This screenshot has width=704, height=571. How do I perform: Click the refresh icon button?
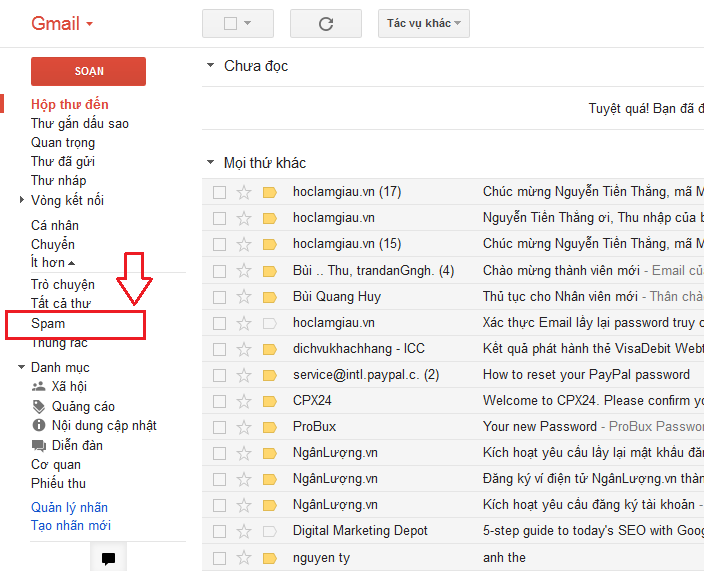click(x=326, y=24)
